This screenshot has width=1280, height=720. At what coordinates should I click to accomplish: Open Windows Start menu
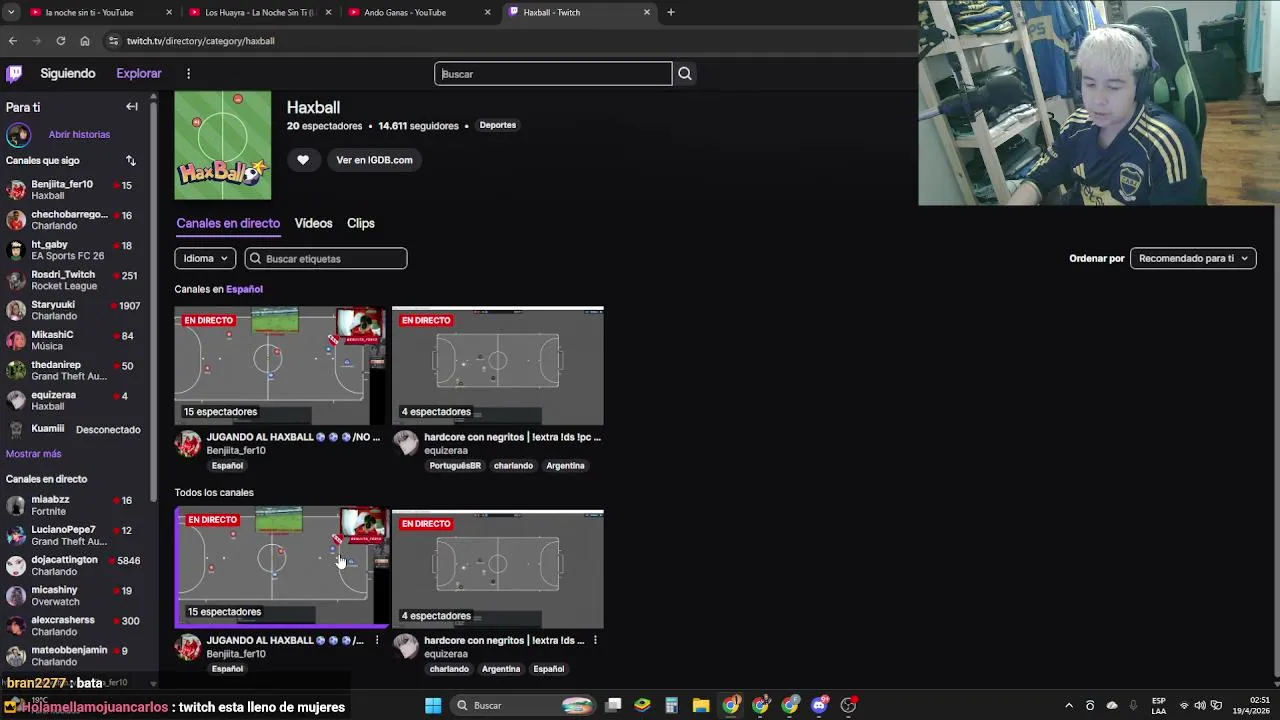point(433,705)
